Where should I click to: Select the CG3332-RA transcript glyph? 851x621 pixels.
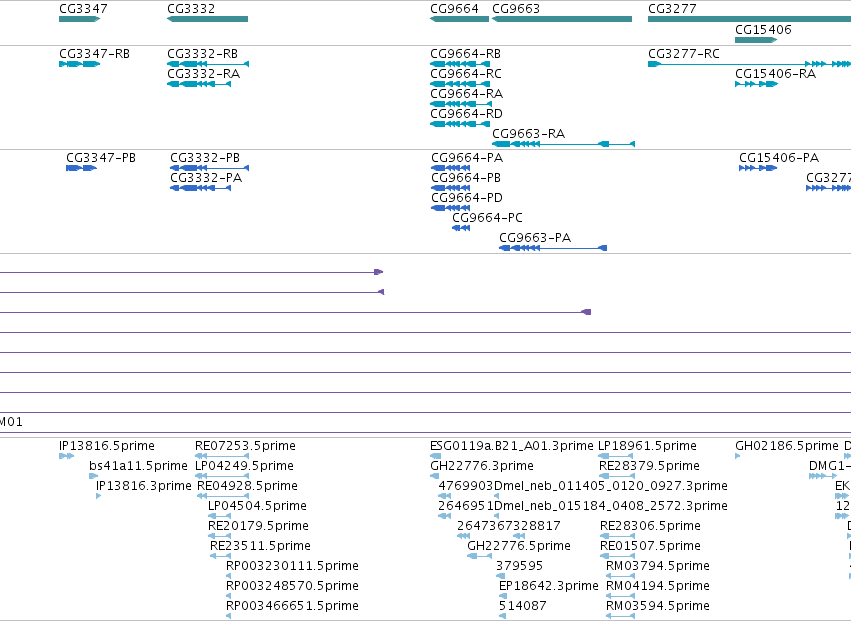pos(199,84)
